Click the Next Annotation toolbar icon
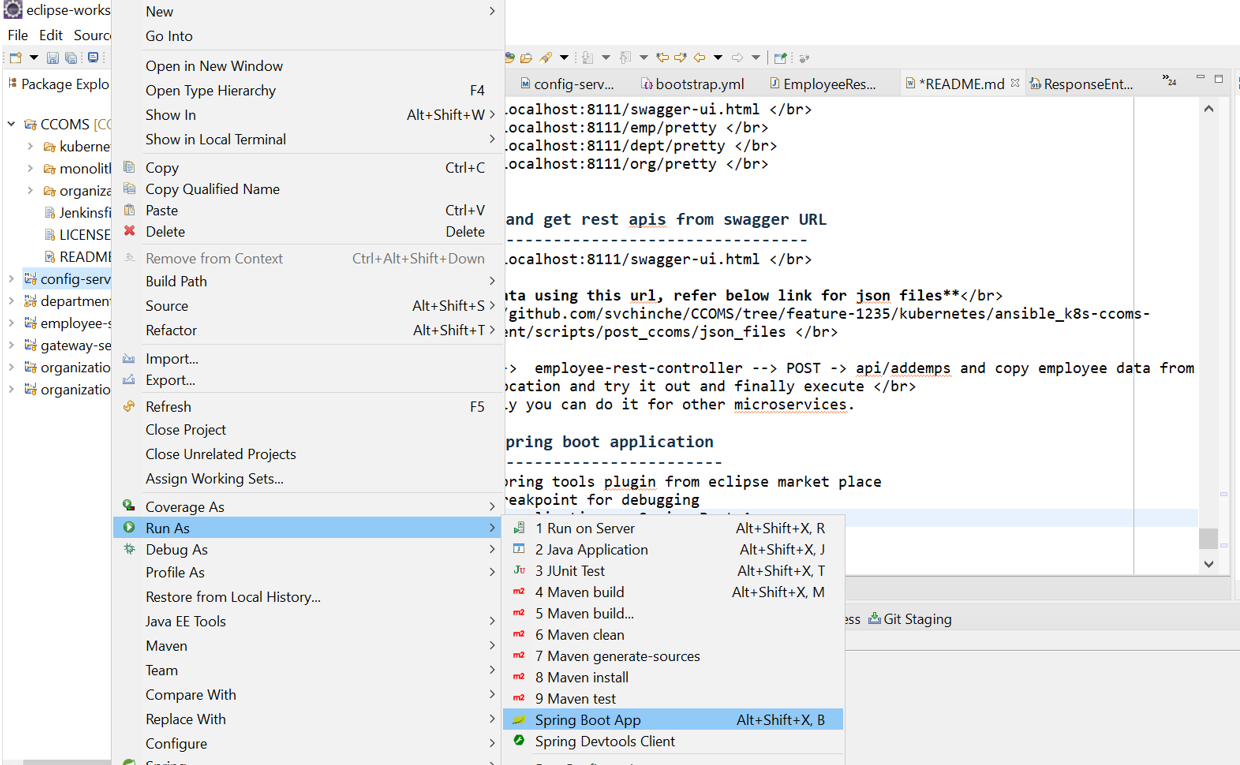Viewport: 1240px width, 765px height. pos(587,58)
